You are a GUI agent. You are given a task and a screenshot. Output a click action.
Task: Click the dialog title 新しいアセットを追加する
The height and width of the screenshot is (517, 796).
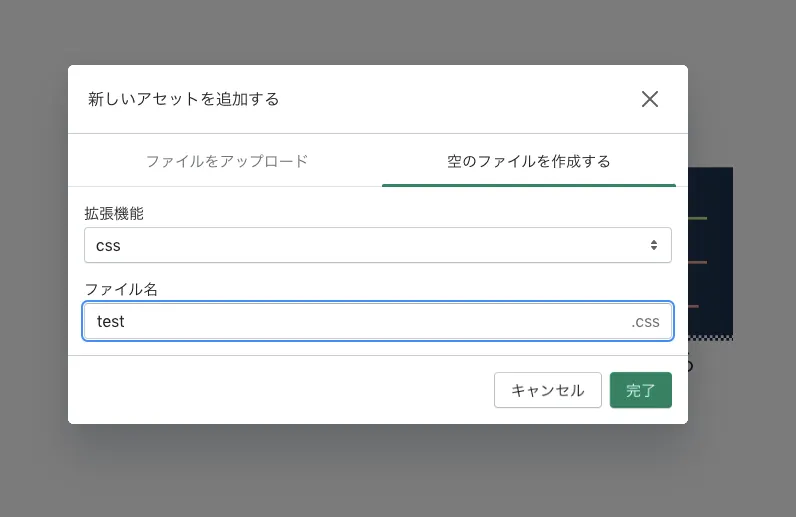click(183, 99)
